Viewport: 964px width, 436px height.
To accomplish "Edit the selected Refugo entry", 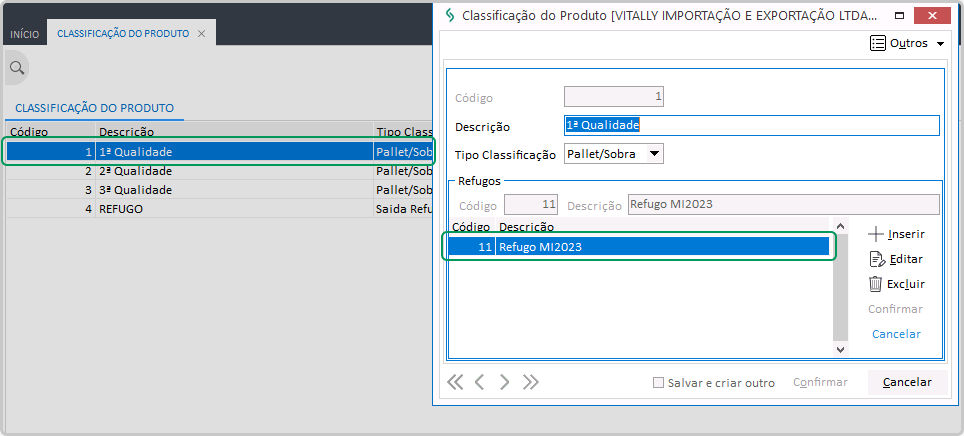I will coord(896,259).
